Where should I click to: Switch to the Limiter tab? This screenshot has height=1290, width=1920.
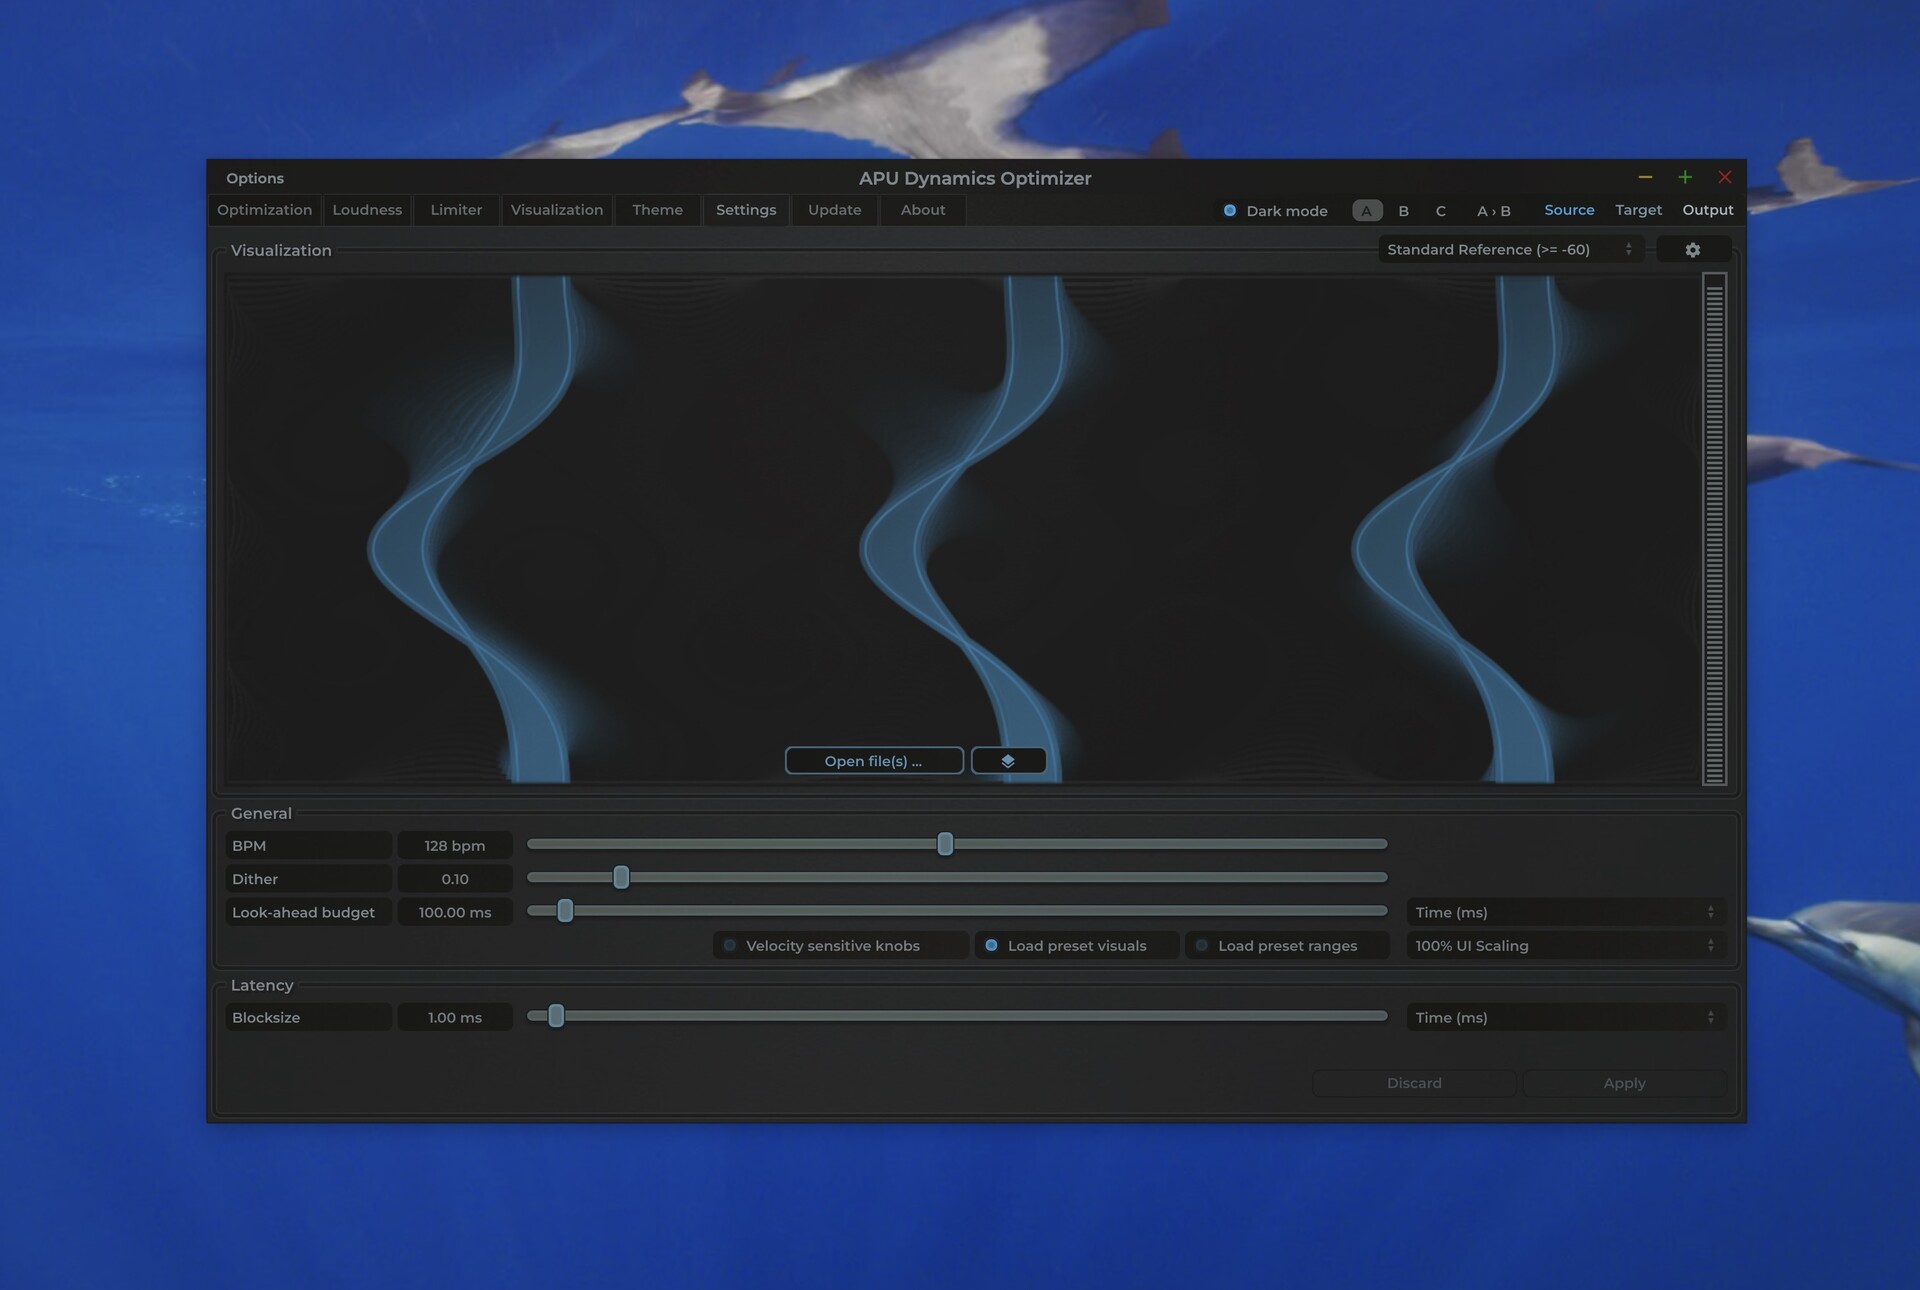(x=456, y=210)
